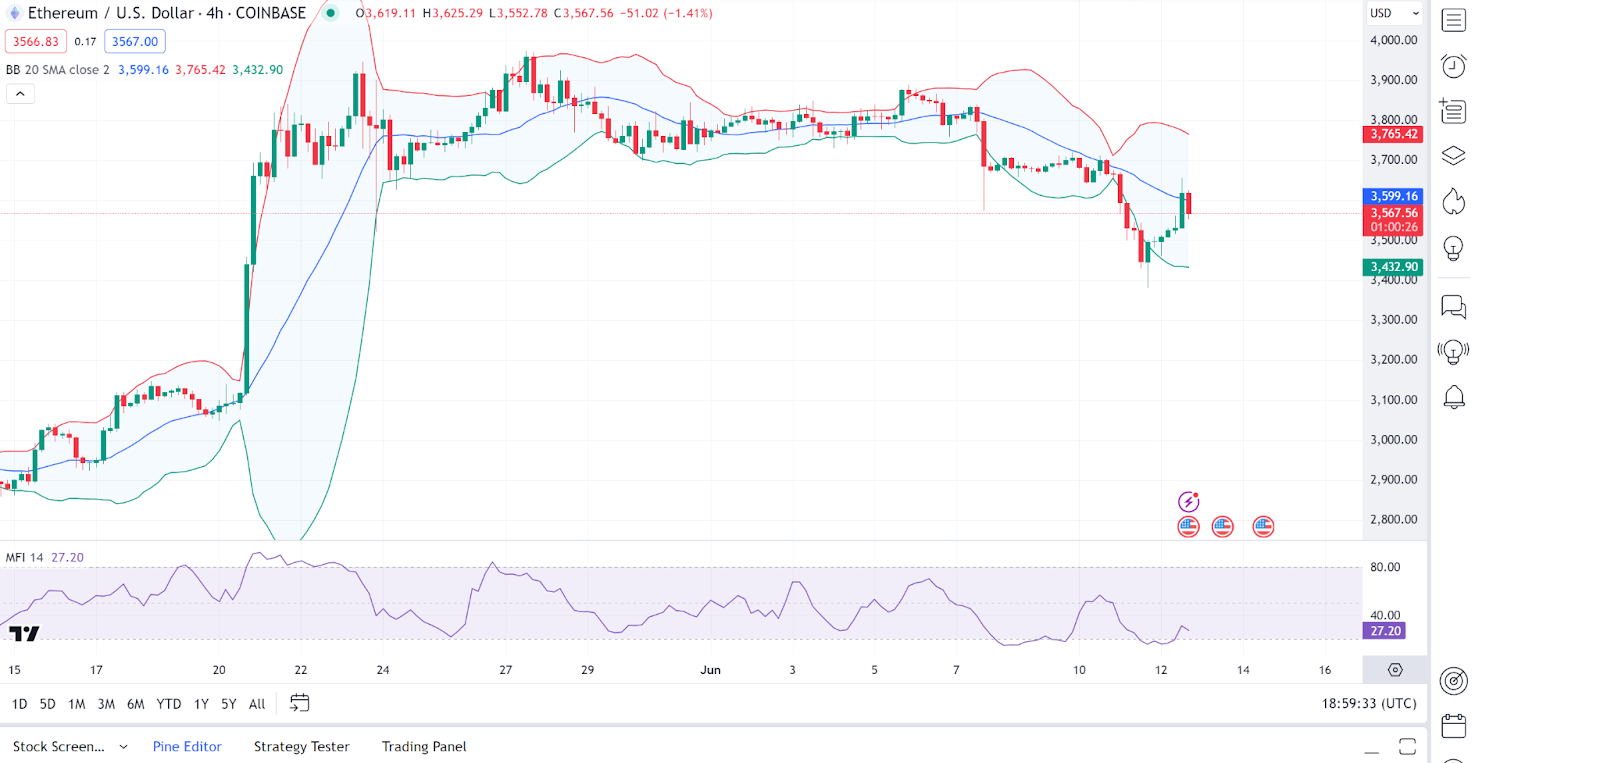Open the Data Window layers icon
This screenshot has height=763, width=1600.
point(1453,156)
